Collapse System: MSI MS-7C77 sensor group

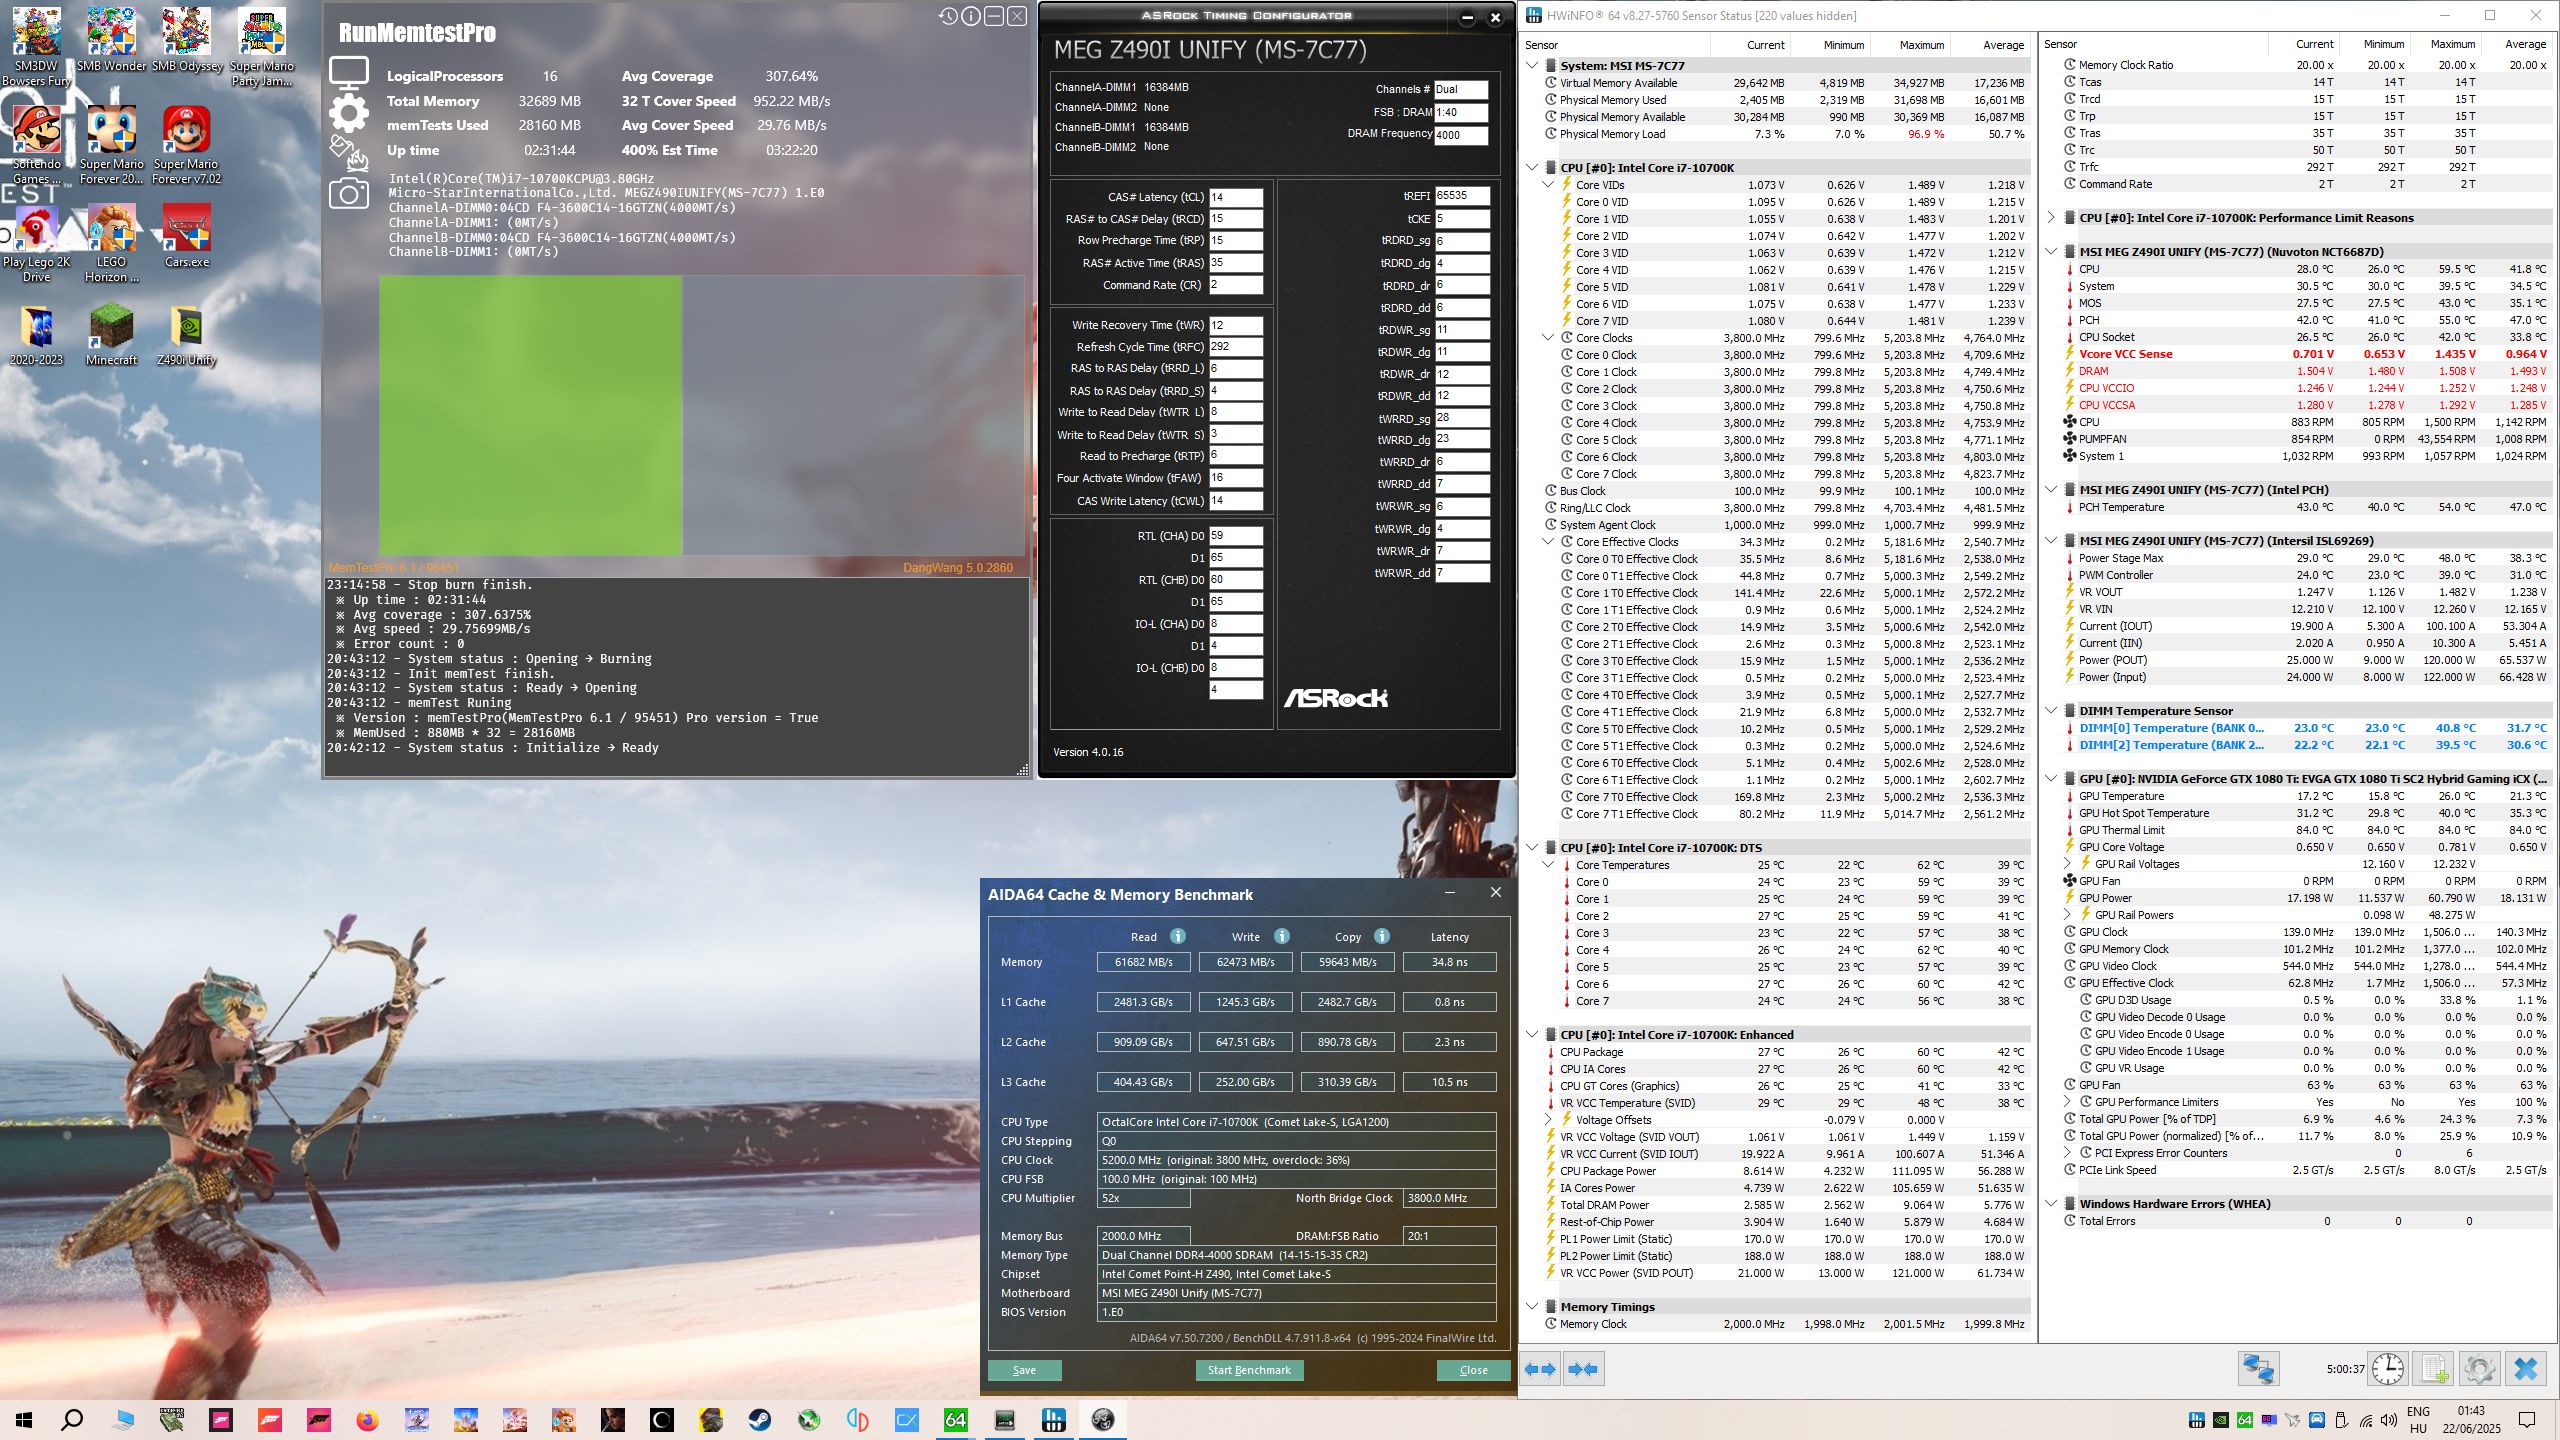(1533, 66)
